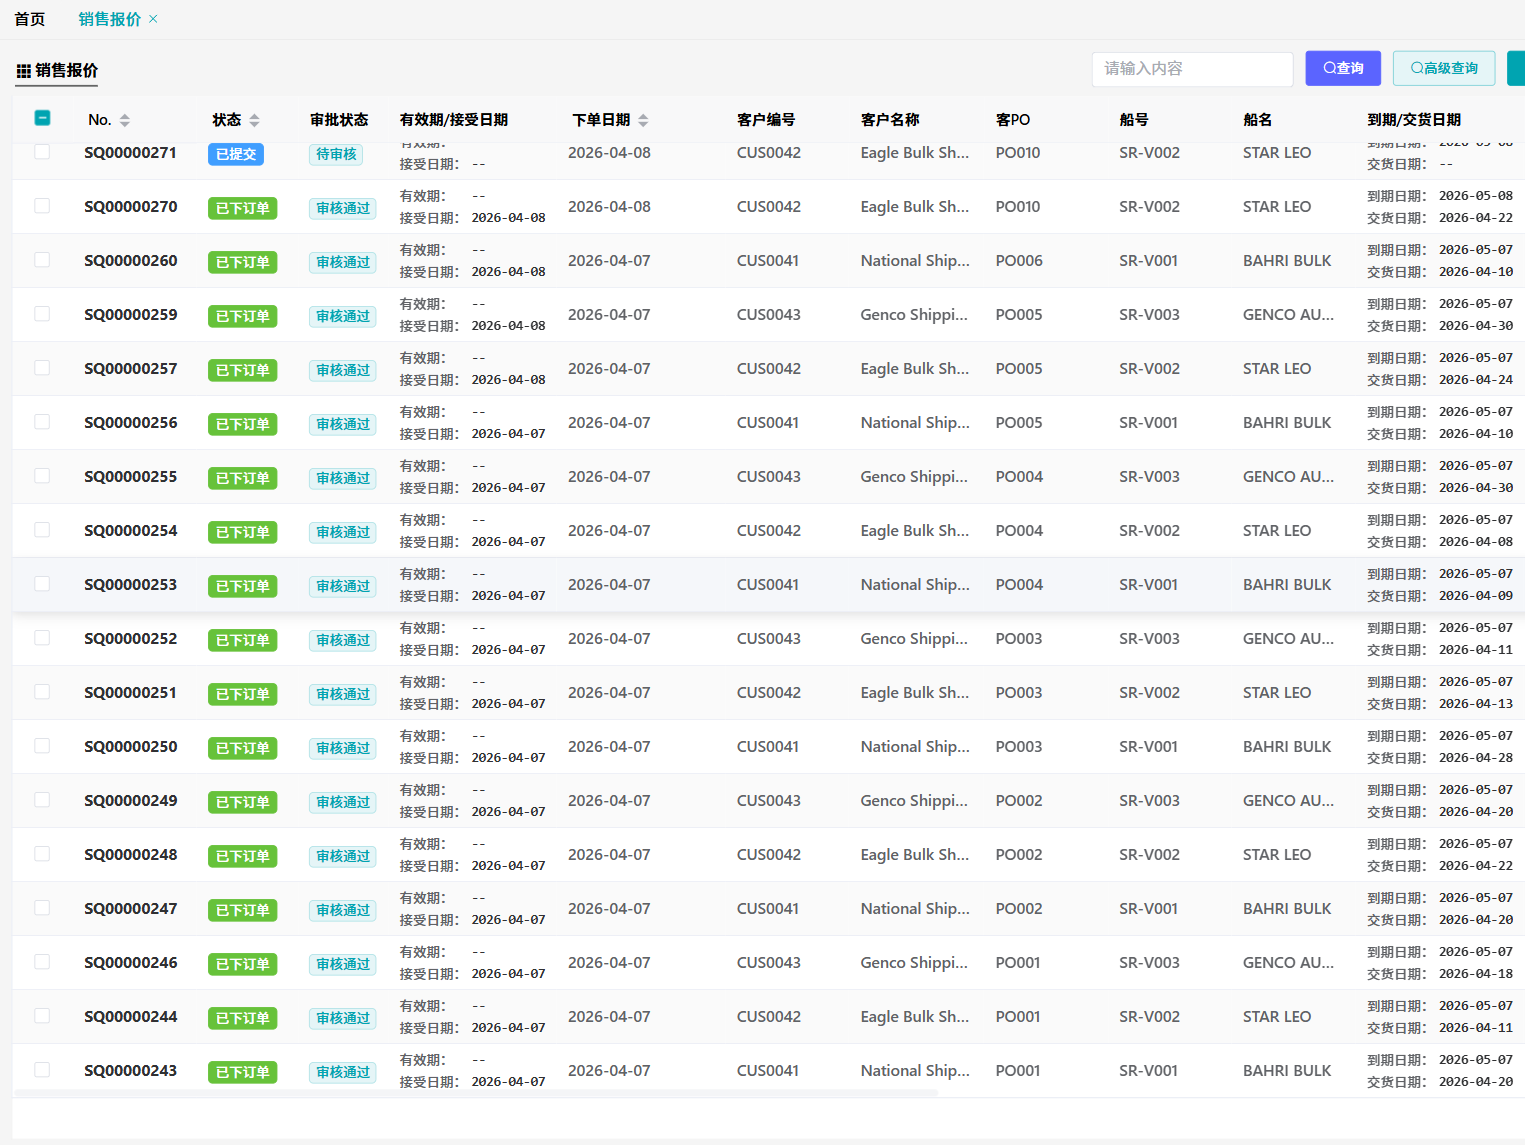Close the 销售报价 tab

[153, 19]
